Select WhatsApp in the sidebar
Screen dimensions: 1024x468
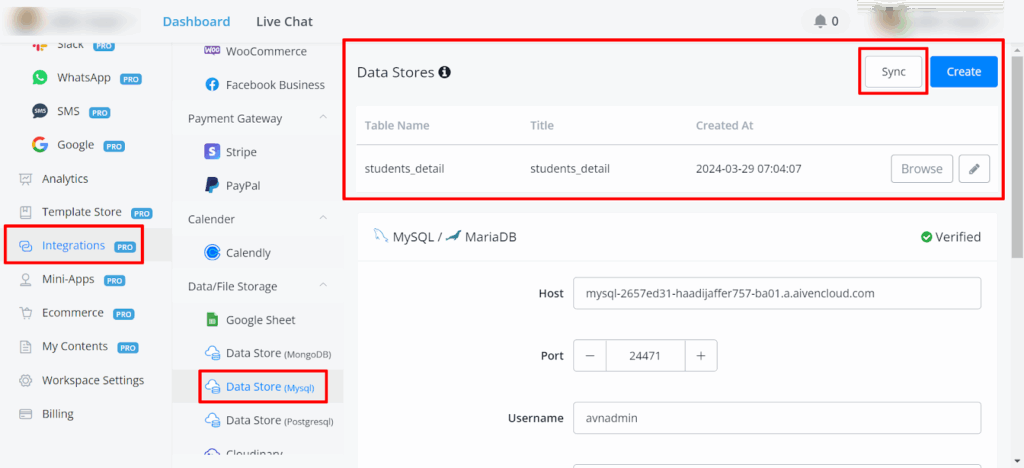pyautogui.click(x=83, y=77)
